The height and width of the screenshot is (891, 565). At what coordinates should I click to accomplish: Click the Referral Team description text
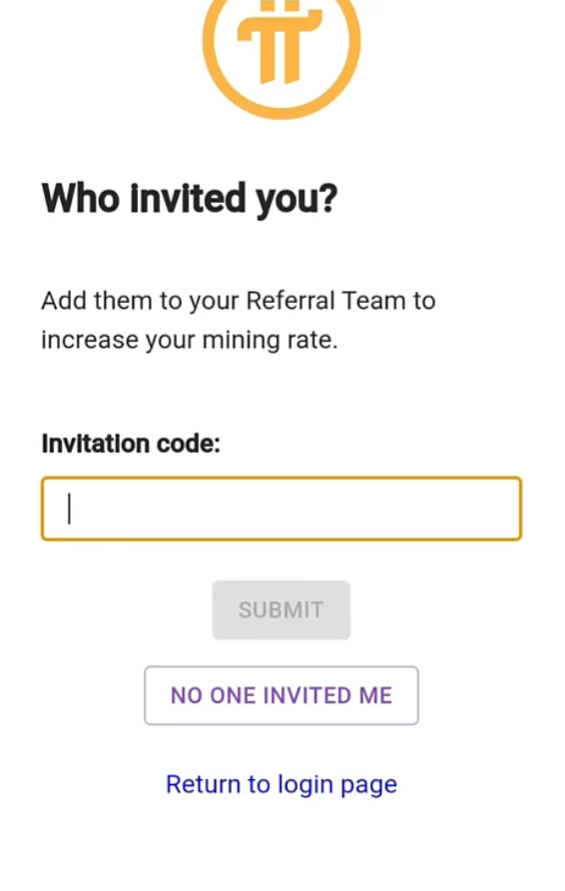pyautogui.click(x=238, y=320)
